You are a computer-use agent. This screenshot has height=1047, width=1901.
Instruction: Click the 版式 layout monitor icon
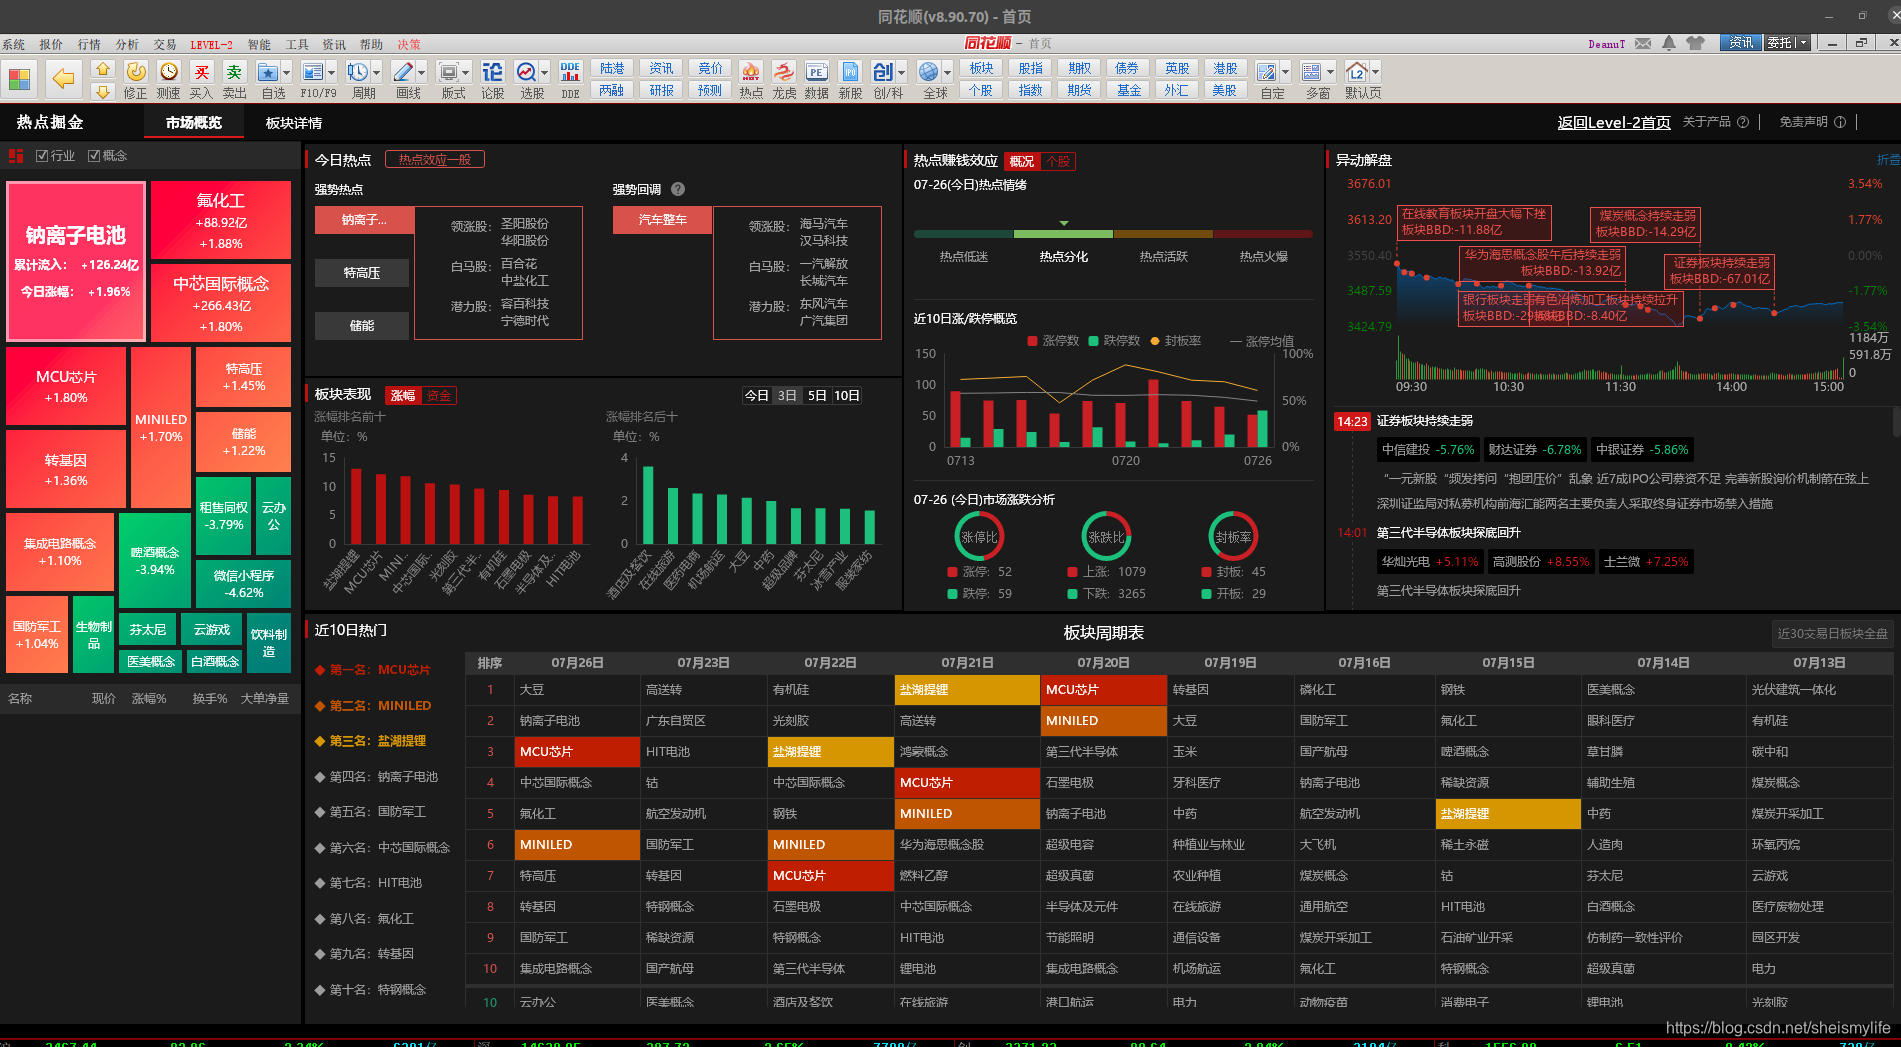point(447,71)
